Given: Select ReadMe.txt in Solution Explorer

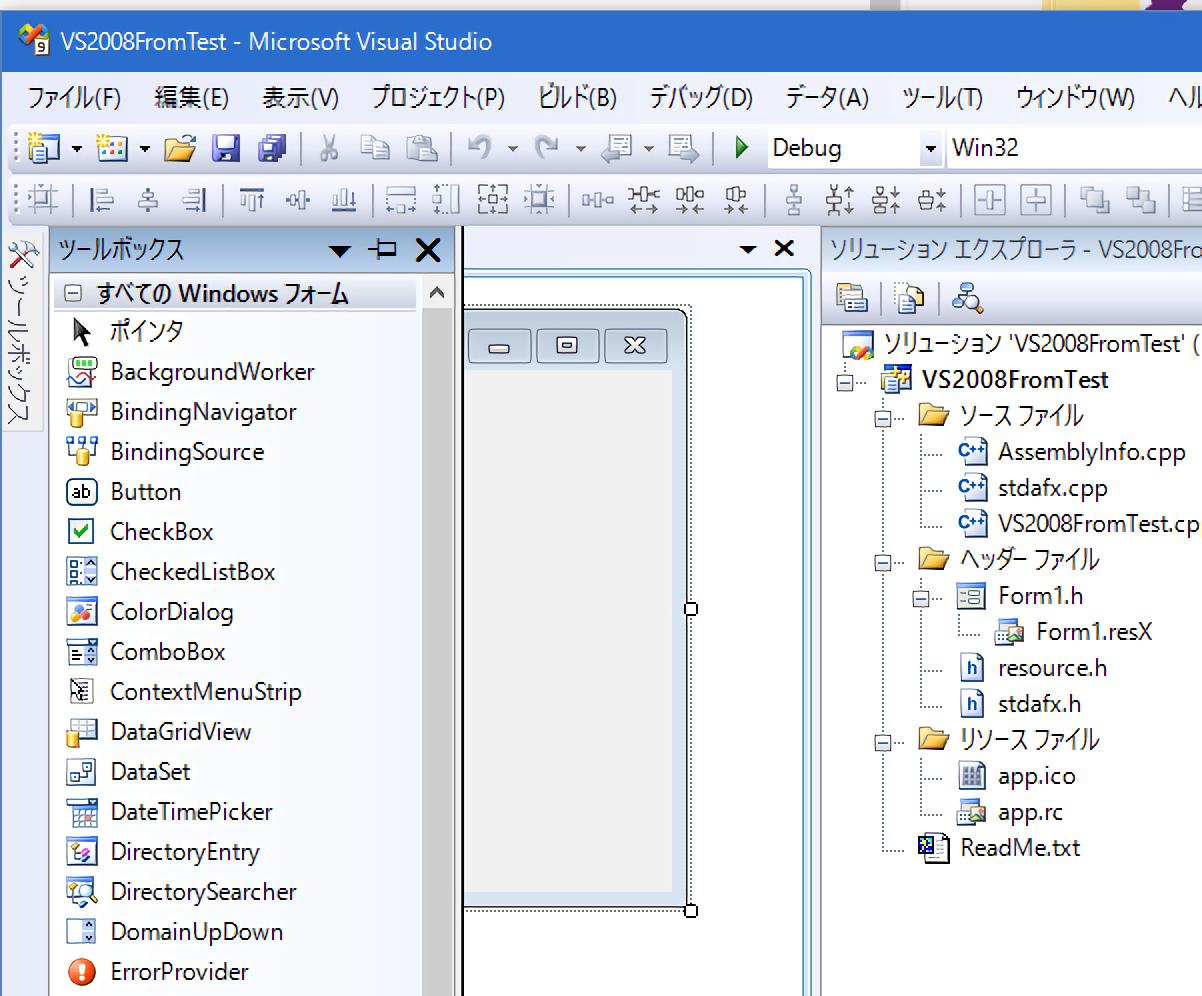Looking at the screenshot, I should [x=1020, y=848].
